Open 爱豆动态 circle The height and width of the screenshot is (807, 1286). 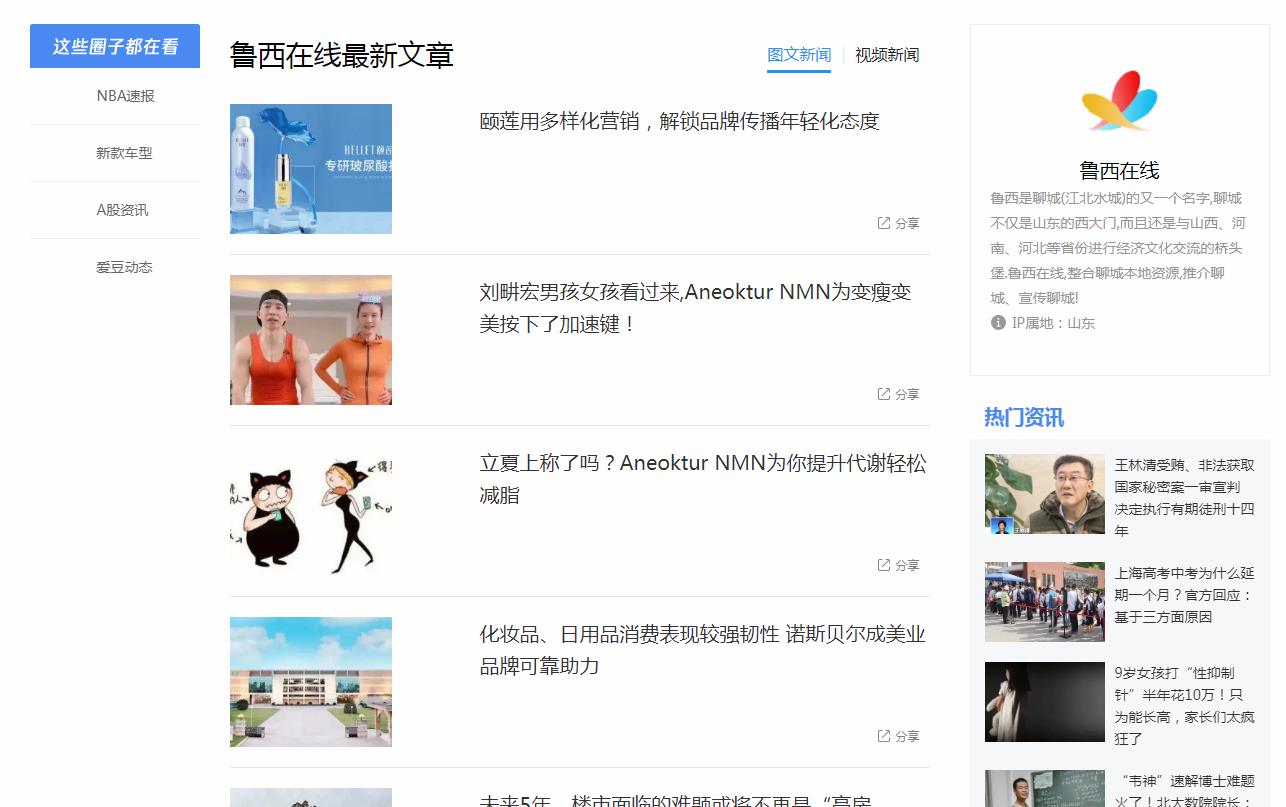click(x=124, y=267)
